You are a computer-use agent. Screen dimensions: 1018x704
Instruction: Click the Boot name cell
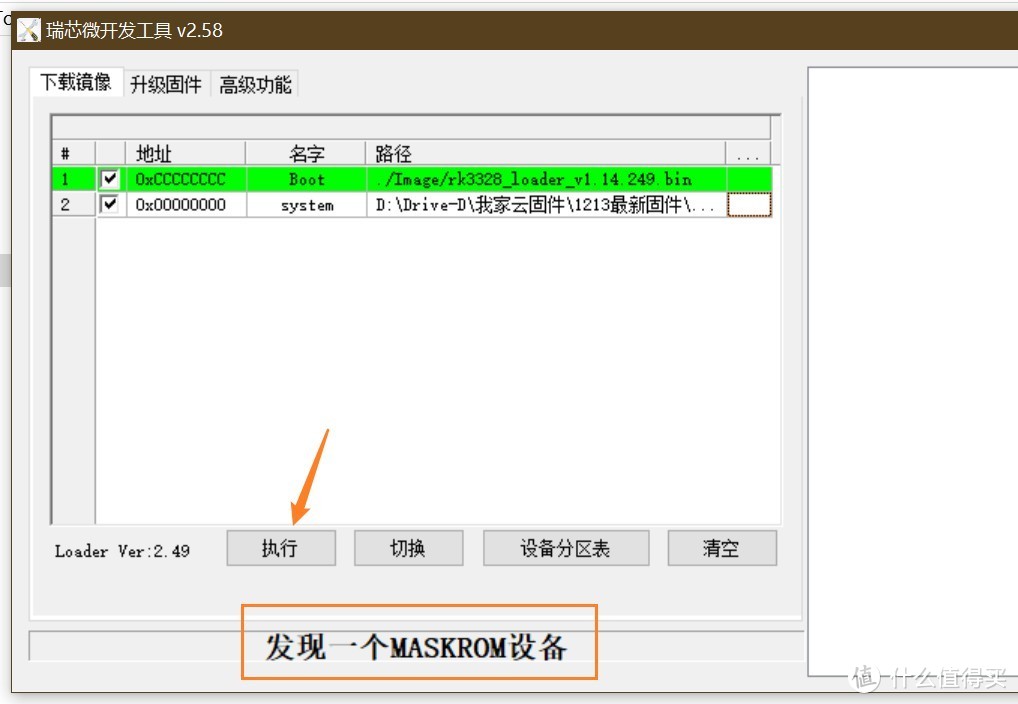[x=306, y=179]
